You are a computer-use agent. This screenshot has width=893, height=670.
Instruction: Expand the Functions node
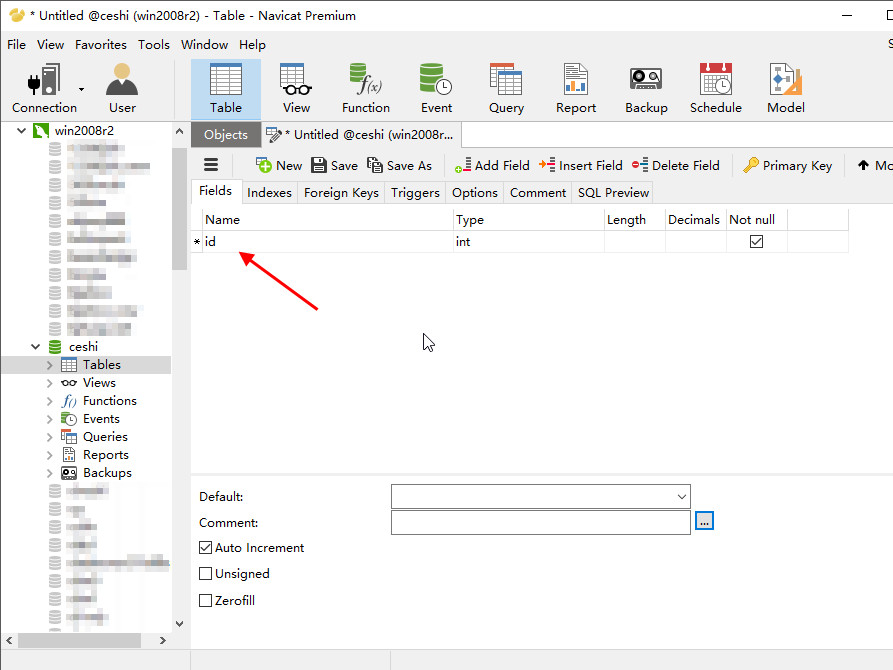coord(50,401)
